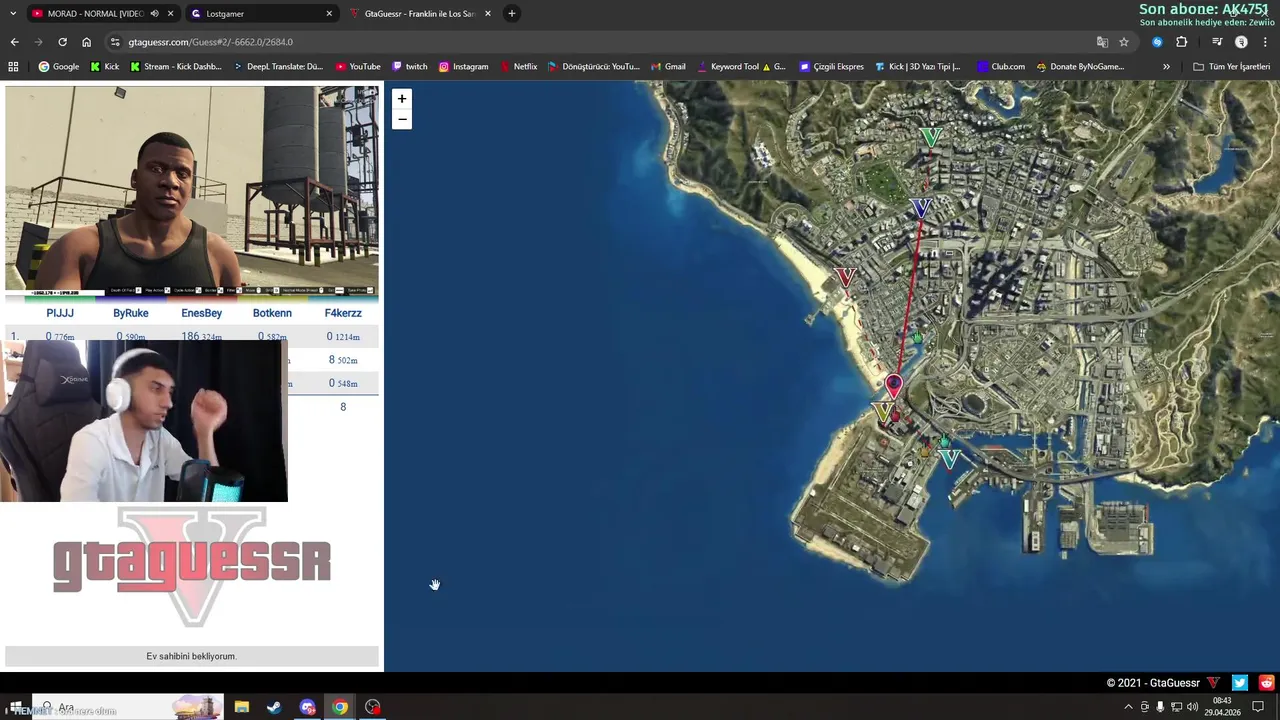Open the browser home page
The height and width of the screenshot is (720, 1280).
(x=86, y=42)
